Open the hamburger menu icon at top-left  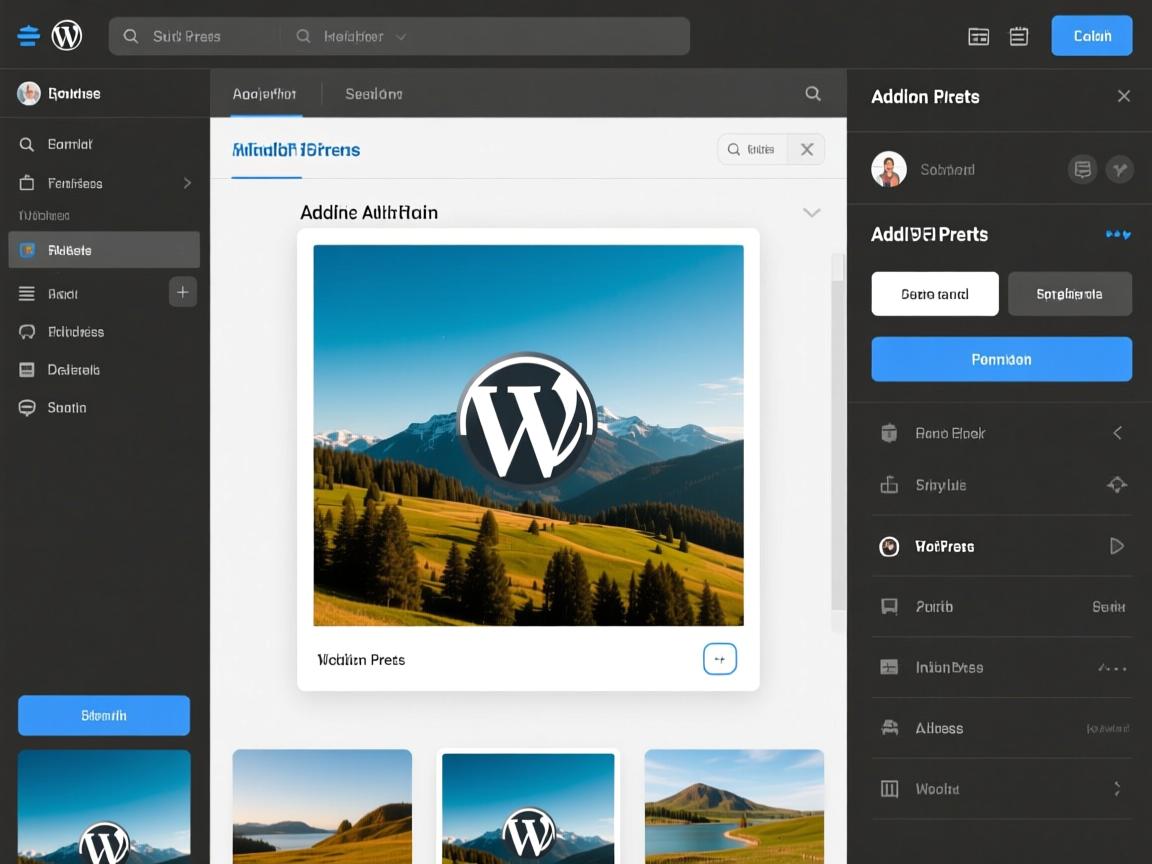pyautogui.click(x=29, y=36)
